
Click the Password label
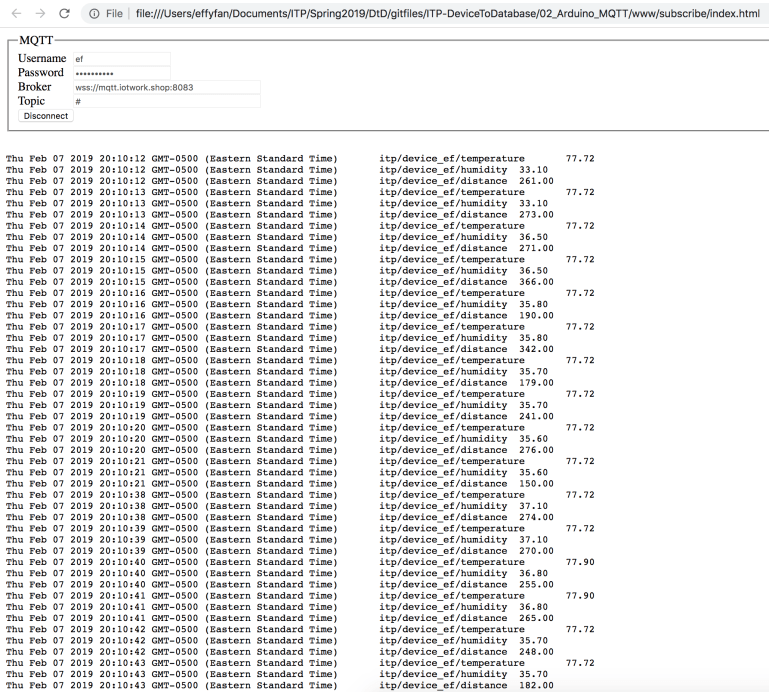coord(41,73)
